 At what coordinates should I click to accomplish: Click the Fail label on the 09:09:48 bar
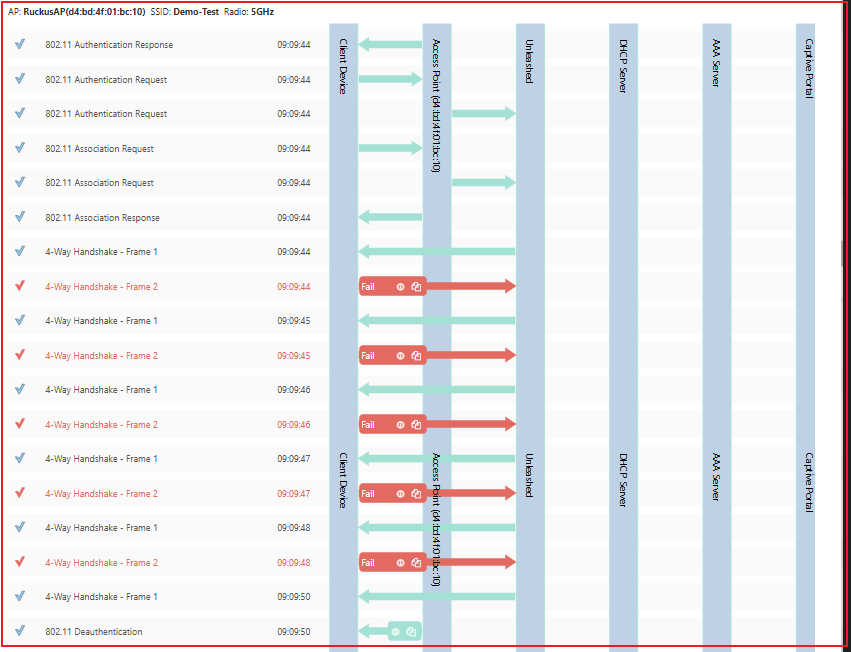pos(368,563)
